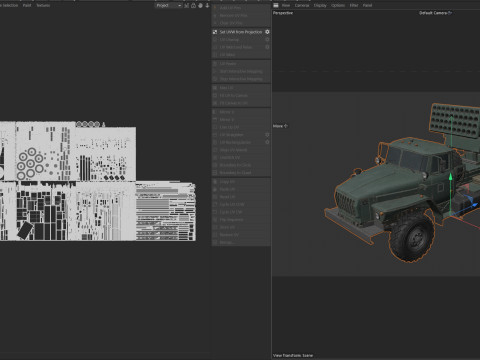
Task: Select the Flip Sequence command
Action: [x=241, y=220]
